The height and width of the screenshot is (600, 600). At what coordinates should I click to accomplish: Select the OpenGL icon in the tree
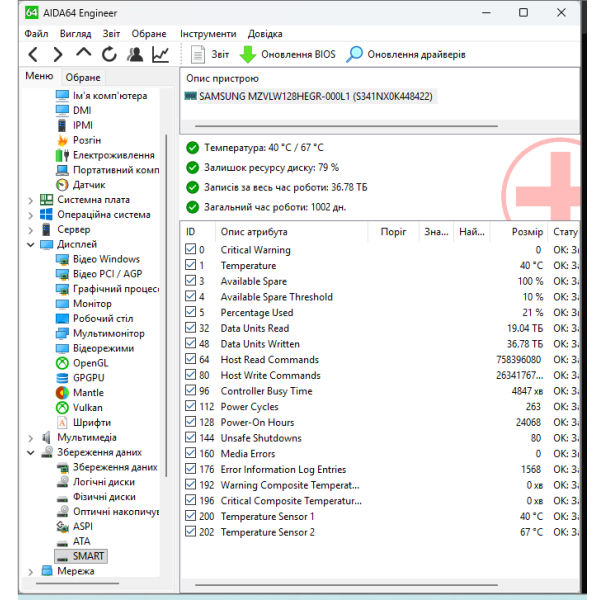[x=62, y=363]
